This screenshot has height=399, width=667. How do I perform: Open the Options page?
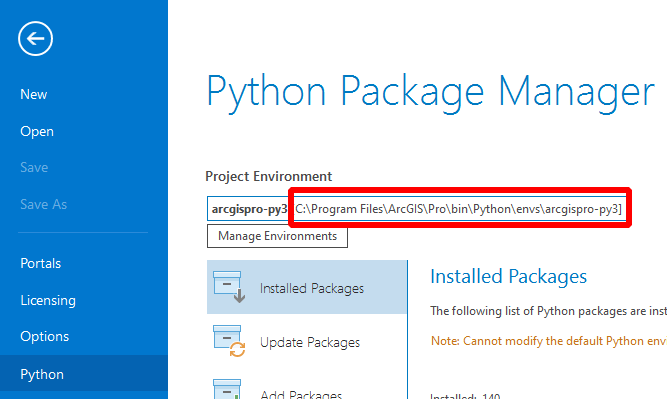(x=44, y=336)
